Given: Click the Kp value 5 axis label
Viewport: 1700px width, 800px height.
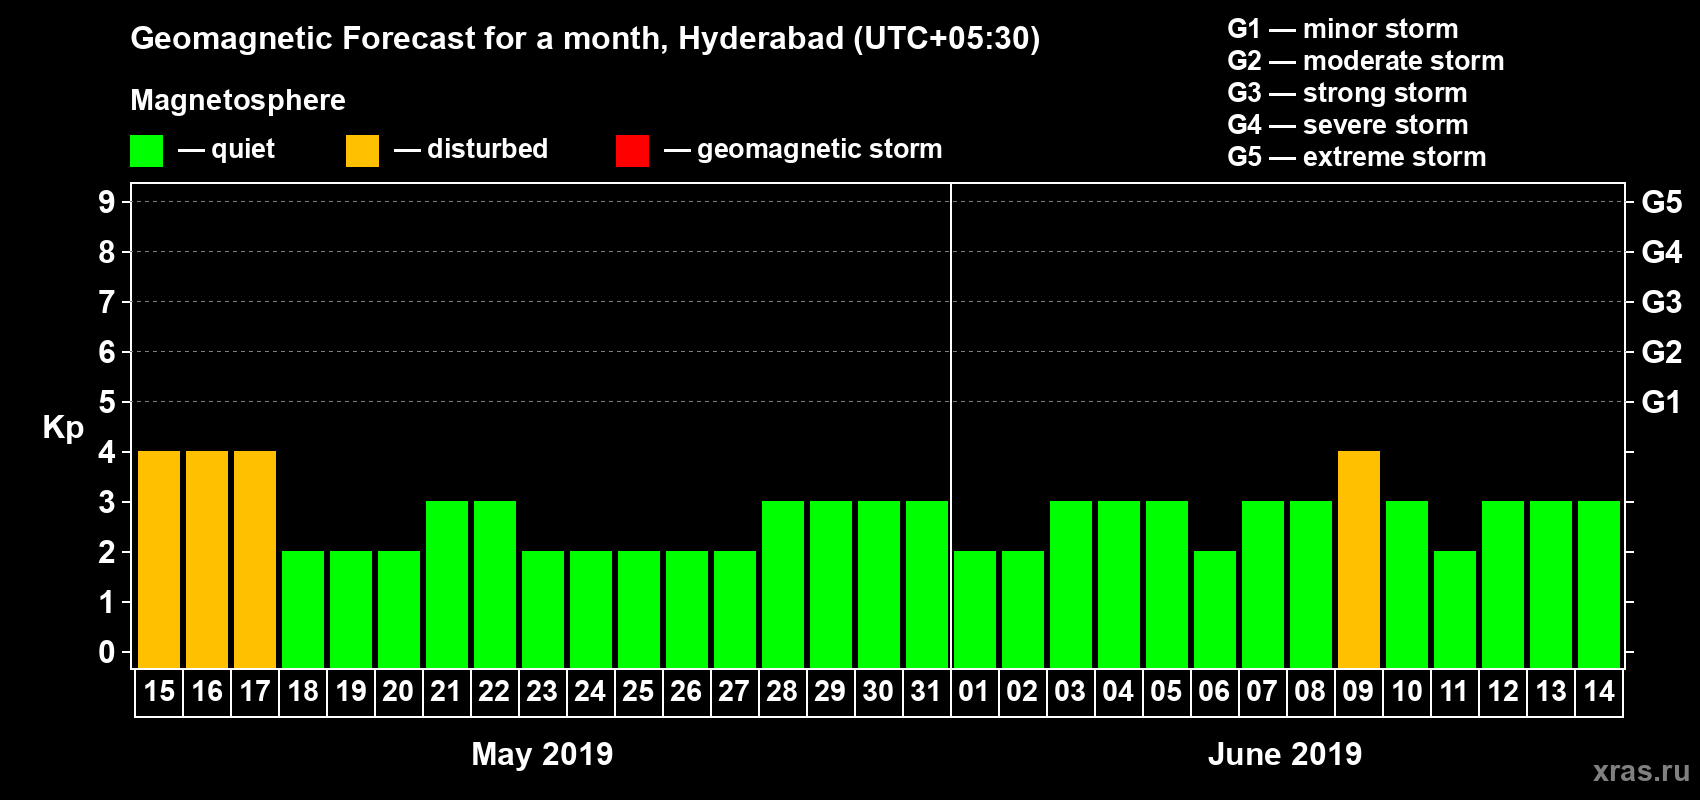Looking at the screenshot, I should pyautogui.click(x=107, y=402).
